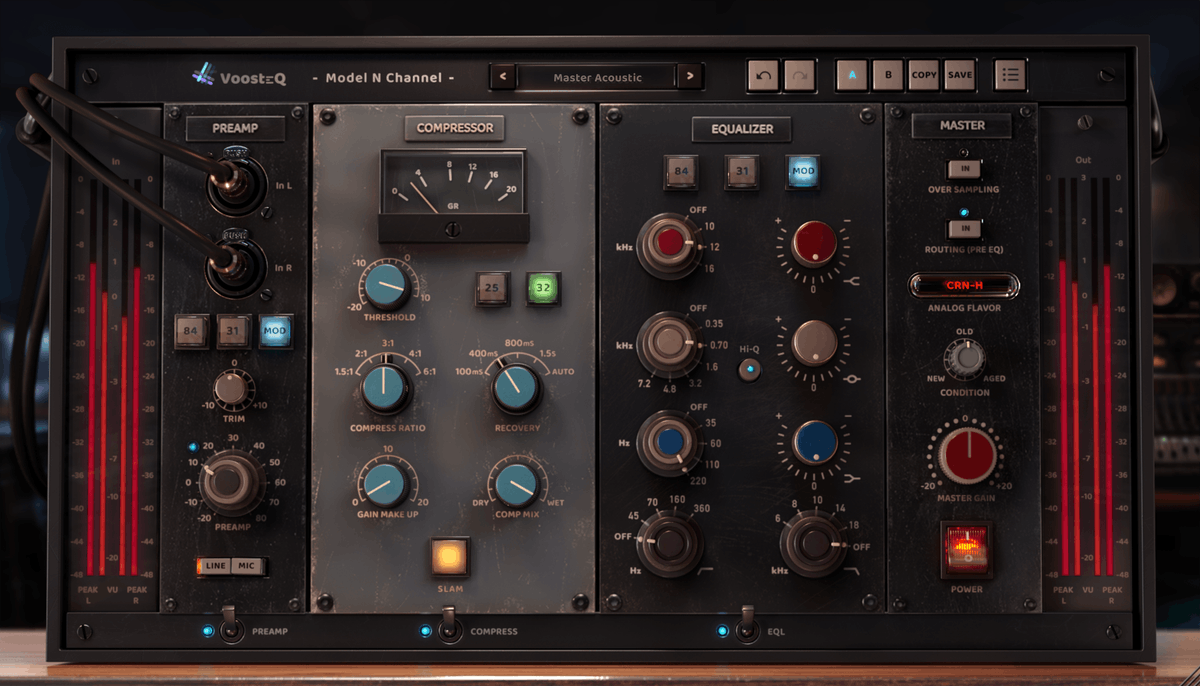Click the RECOVERY knob
Viewport: 1200px width, 686px height.
coord(516,388)
